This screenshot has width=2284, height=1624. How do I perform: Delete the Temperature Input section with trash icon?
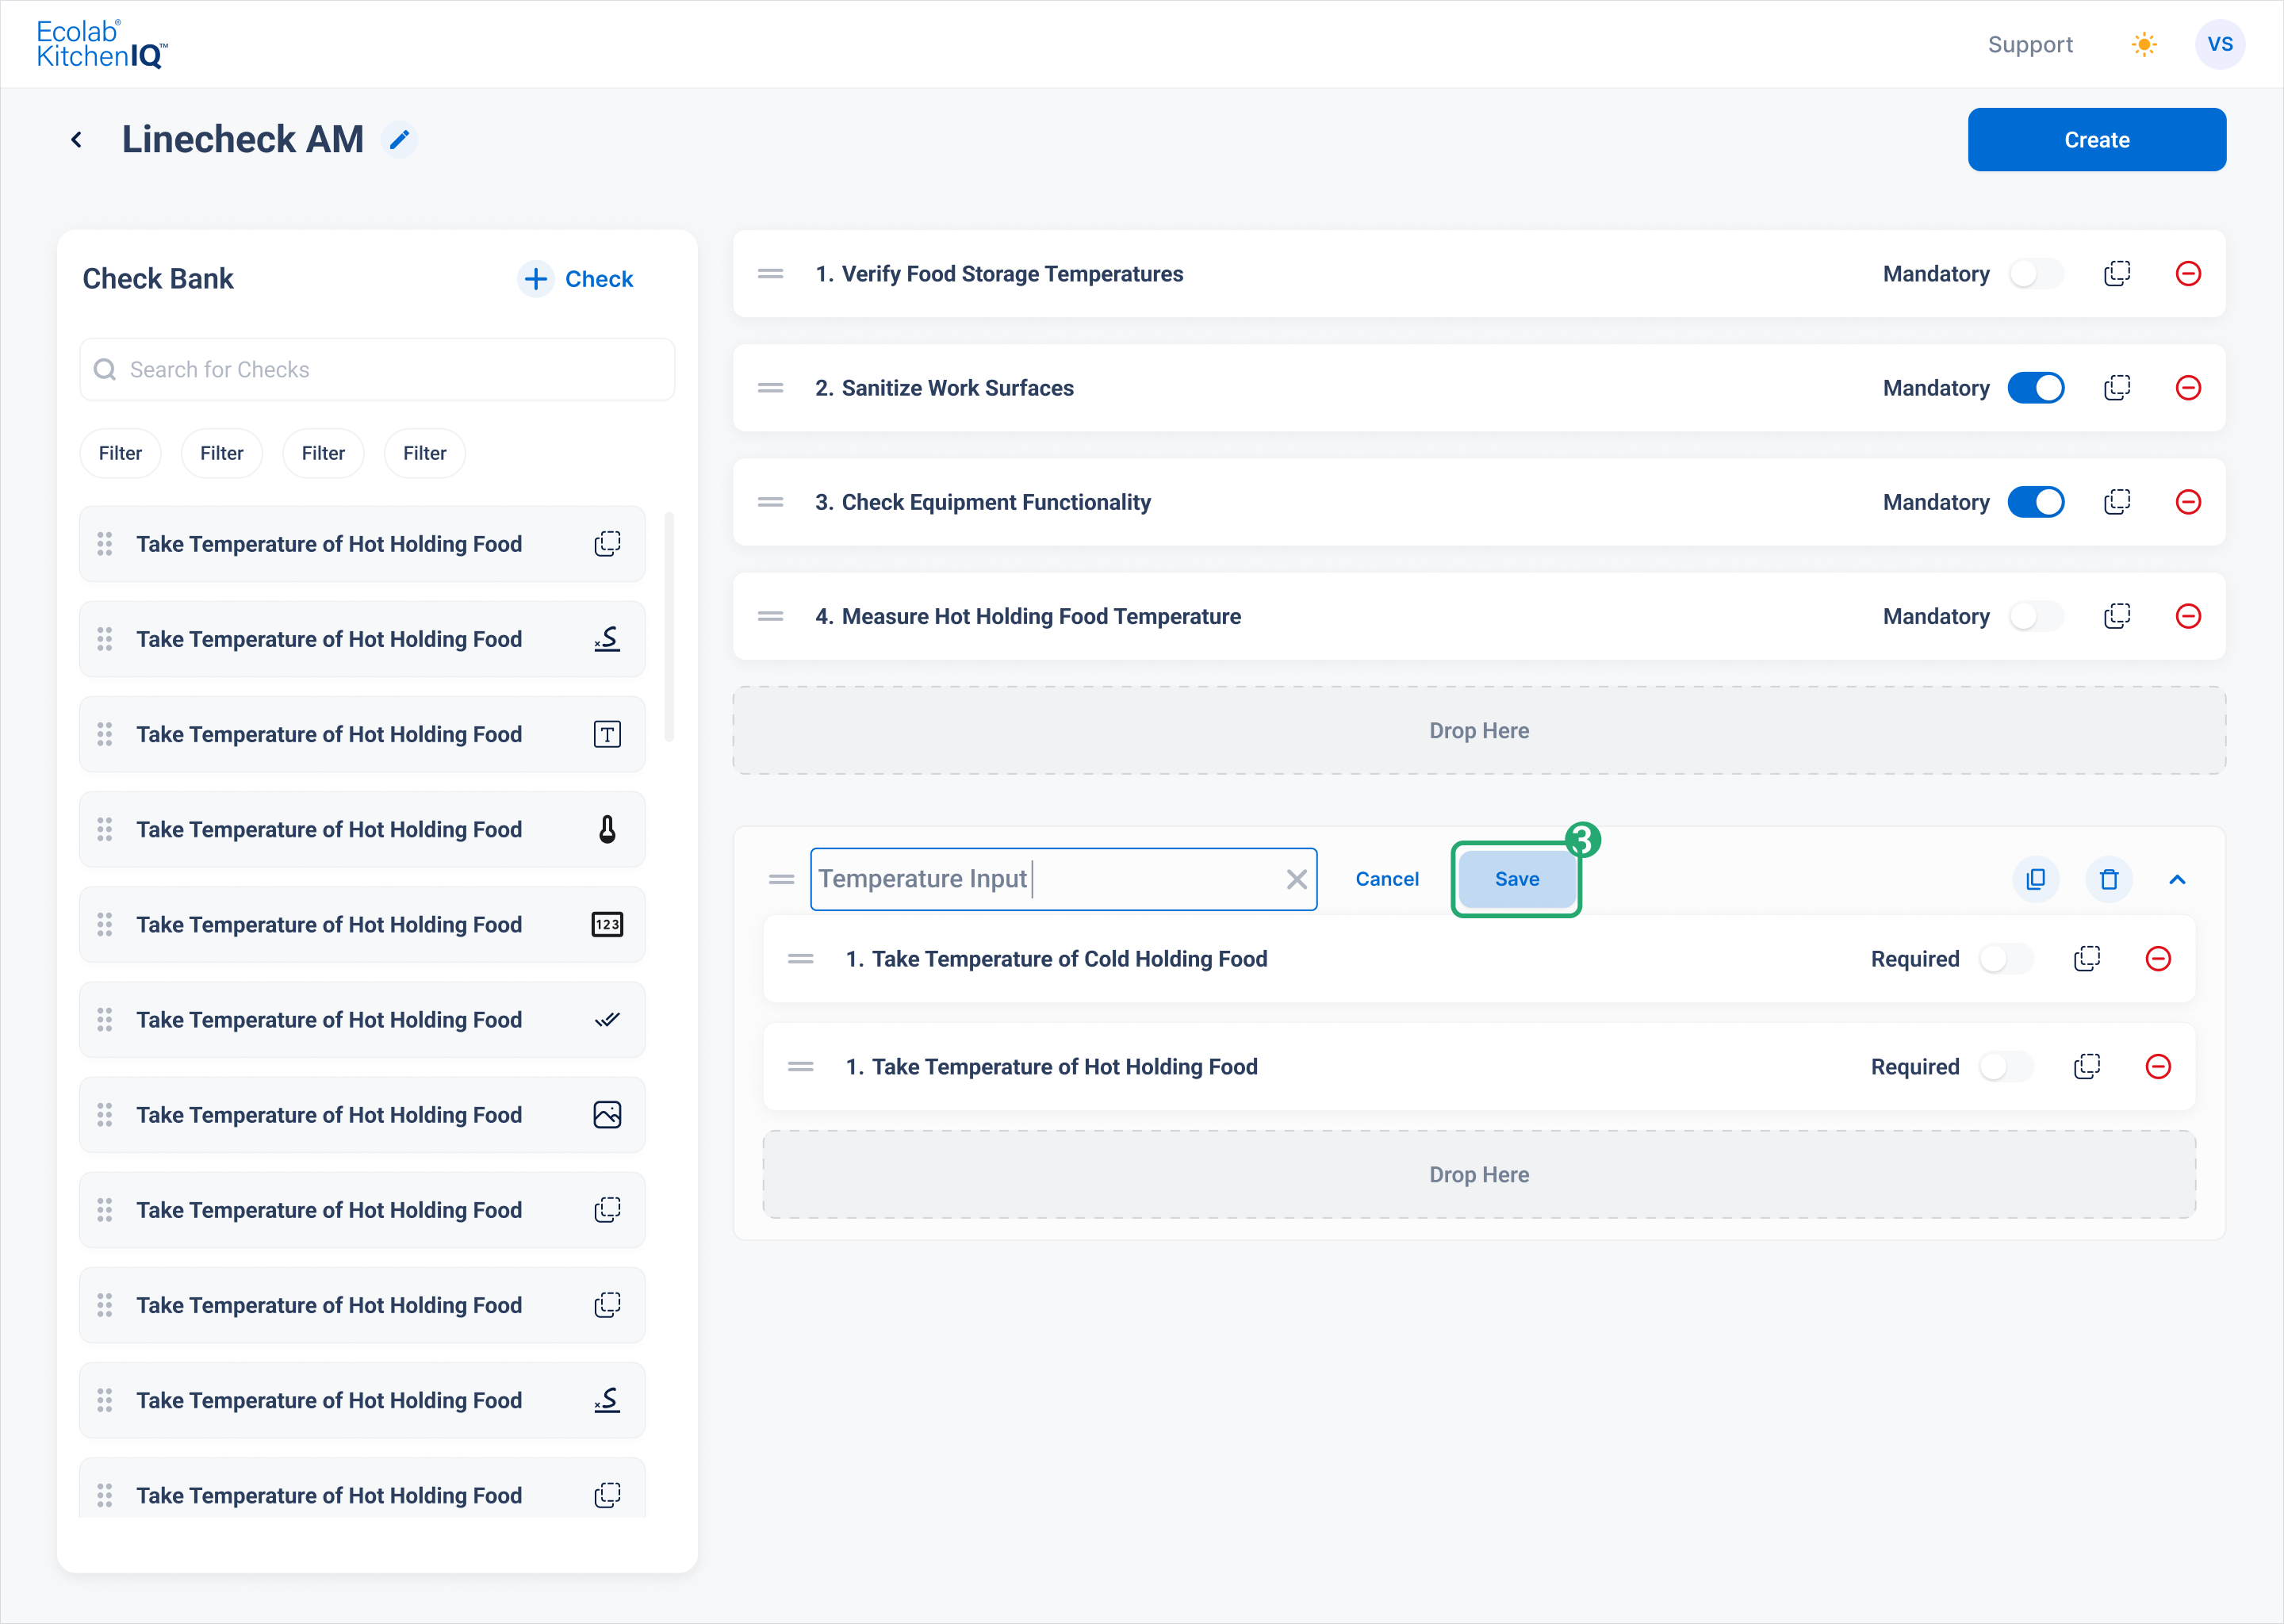point(2109,879)
